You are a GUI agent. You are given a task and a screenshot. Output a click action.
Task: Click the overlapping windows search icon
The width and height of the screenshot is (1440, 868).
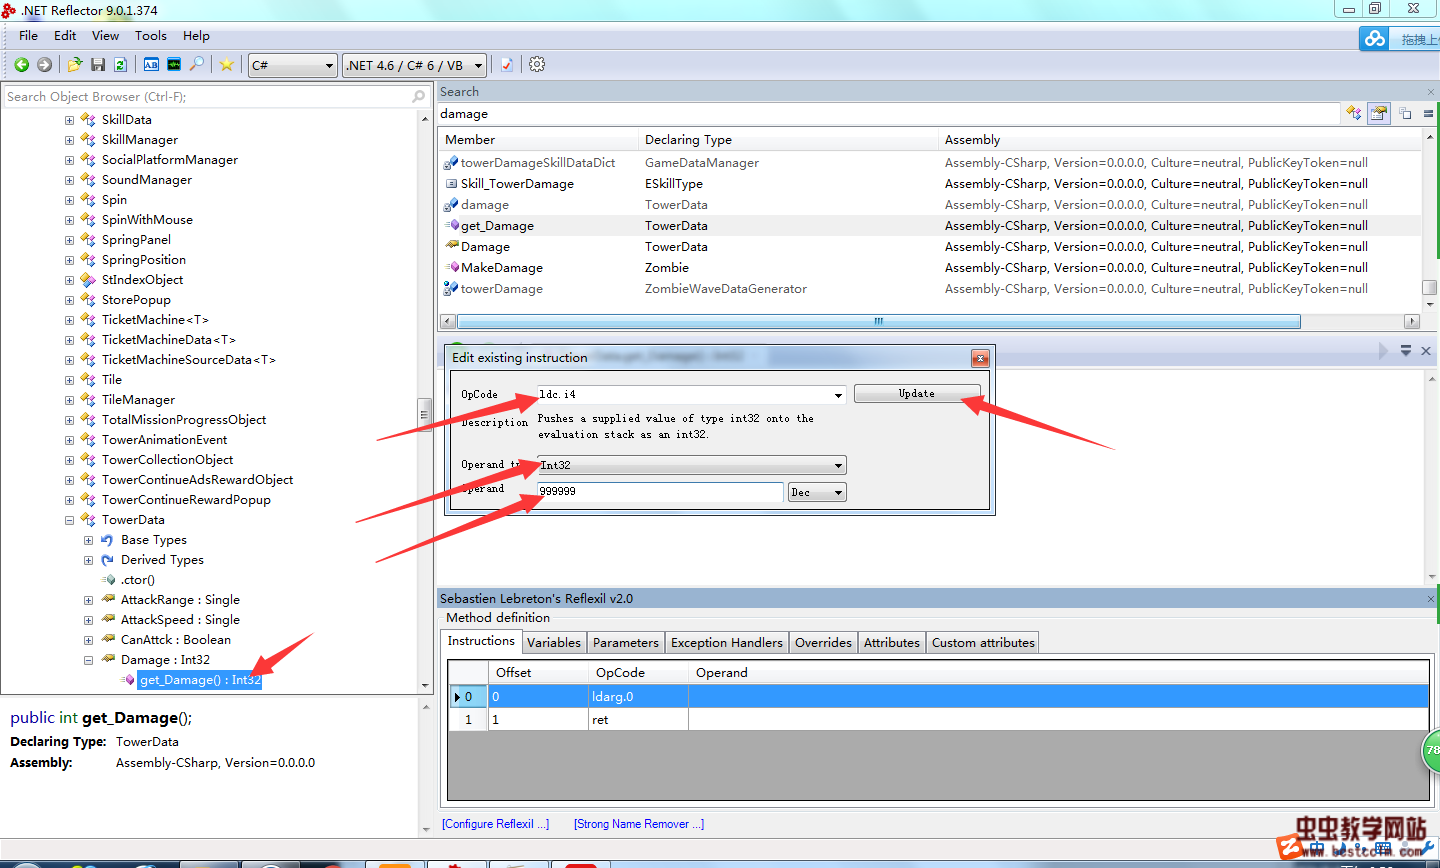coord(1405,114)
